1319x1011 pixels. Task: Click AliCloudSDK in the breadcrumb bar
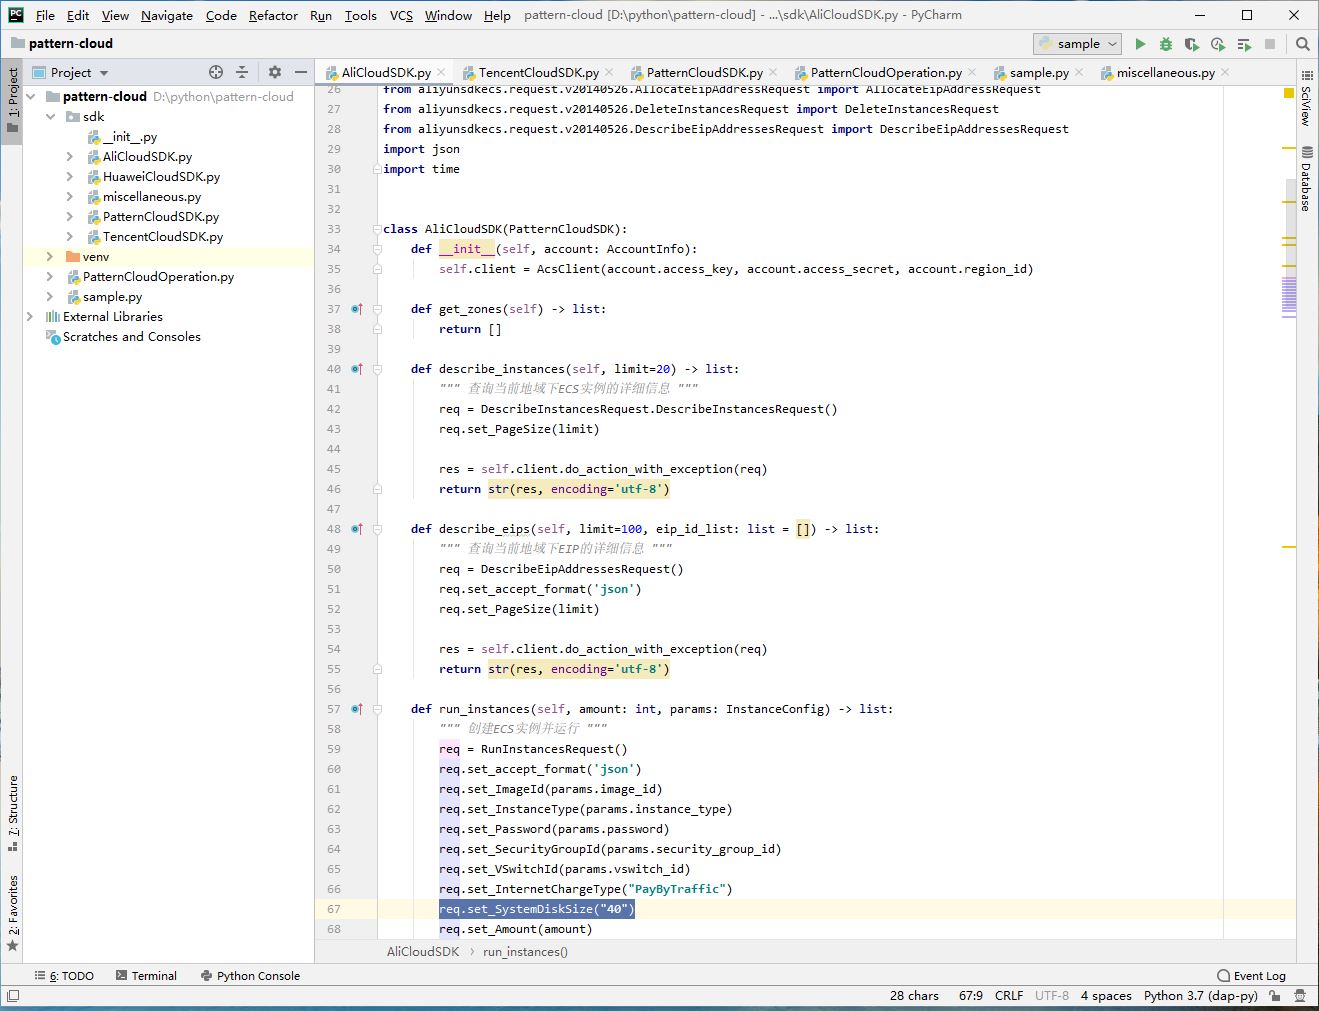tap(423, 952)
